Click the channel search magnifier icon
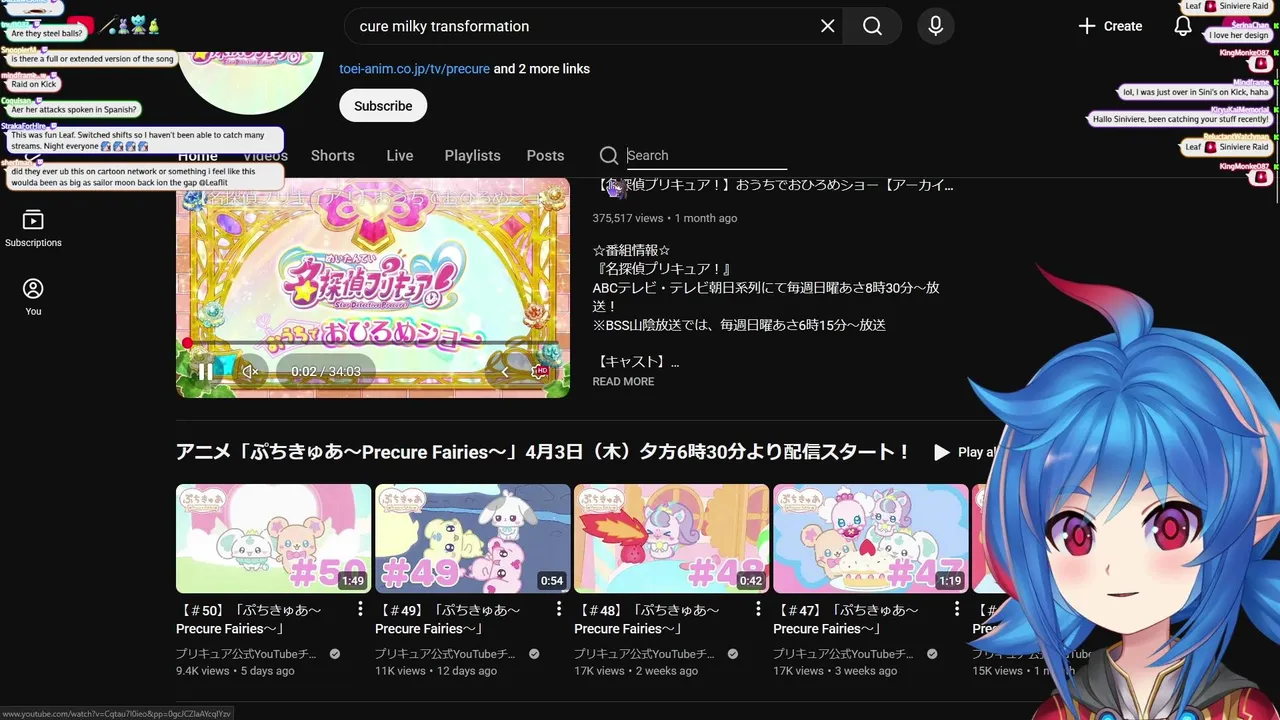This screenshot has height=720, width=1280. pyautogui.click(x=608, y=155)
